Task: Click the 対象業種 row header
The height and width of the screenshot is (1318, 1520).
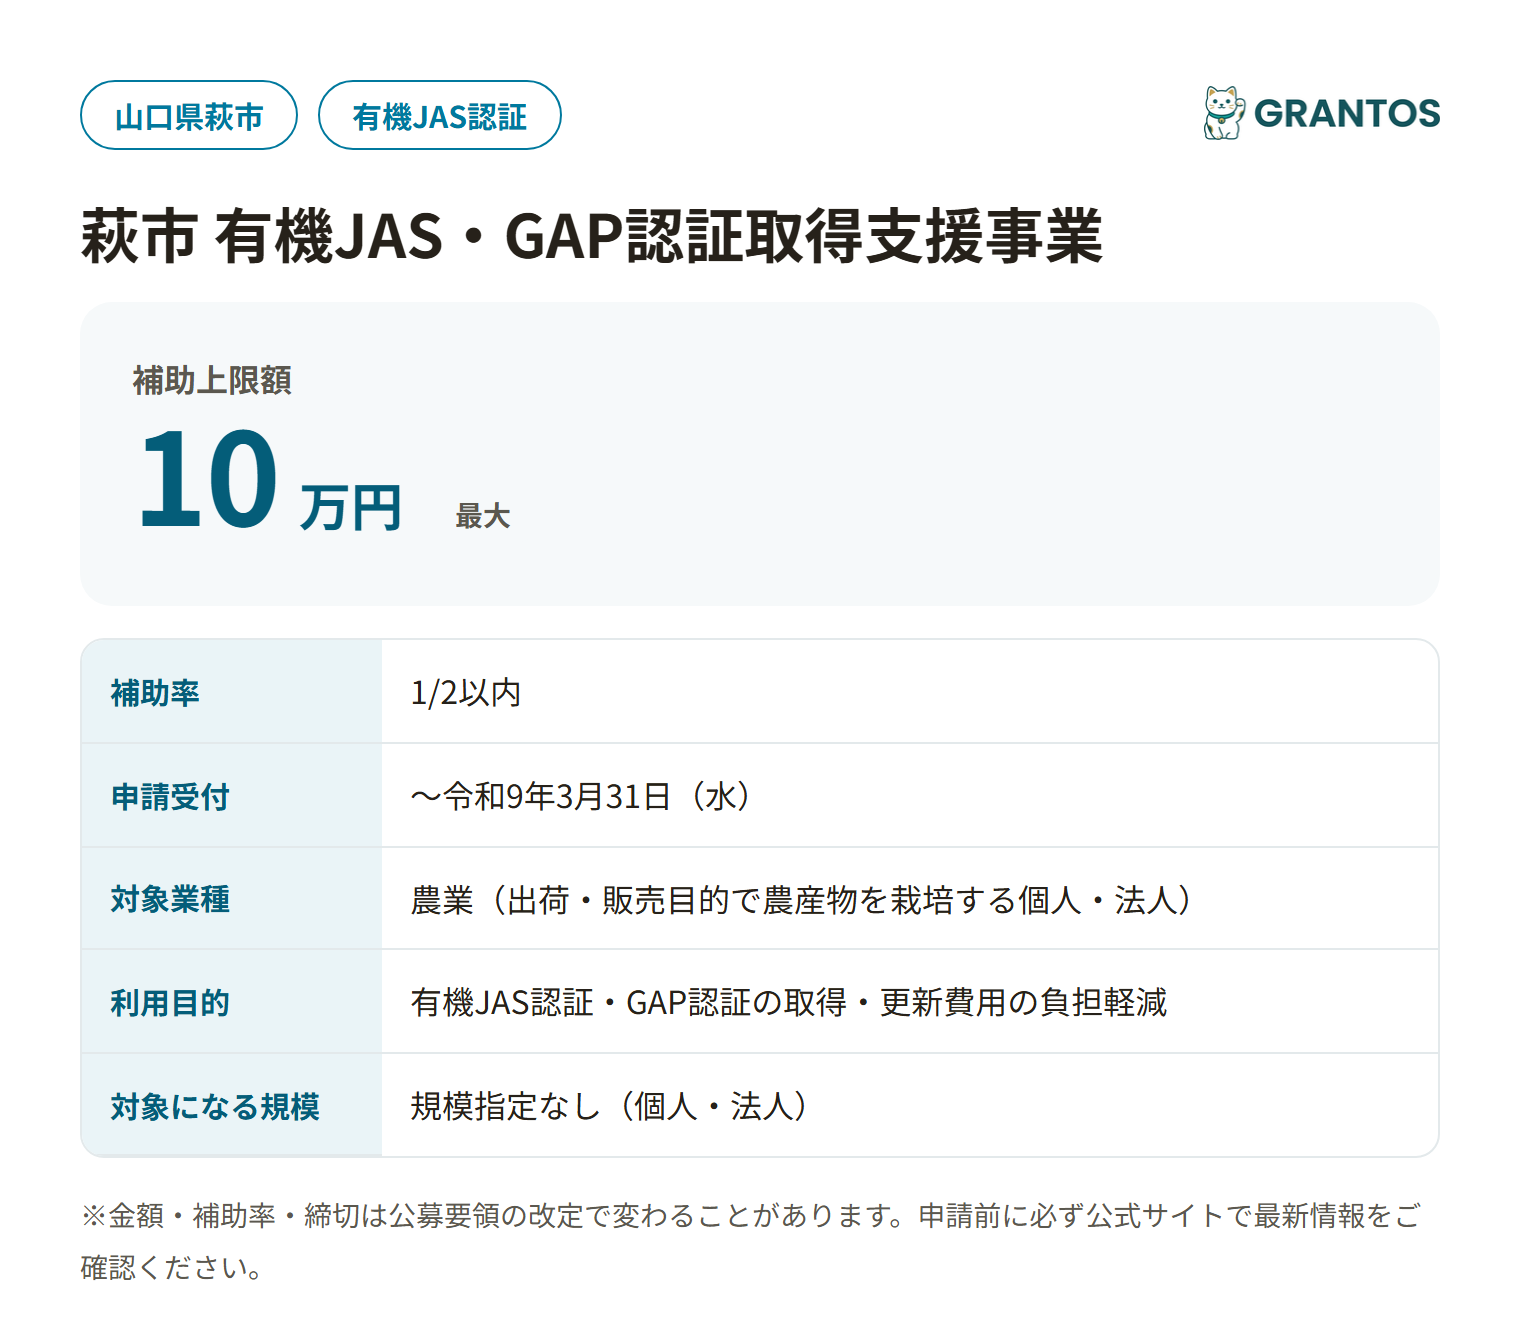Action: tap(232, 899)
